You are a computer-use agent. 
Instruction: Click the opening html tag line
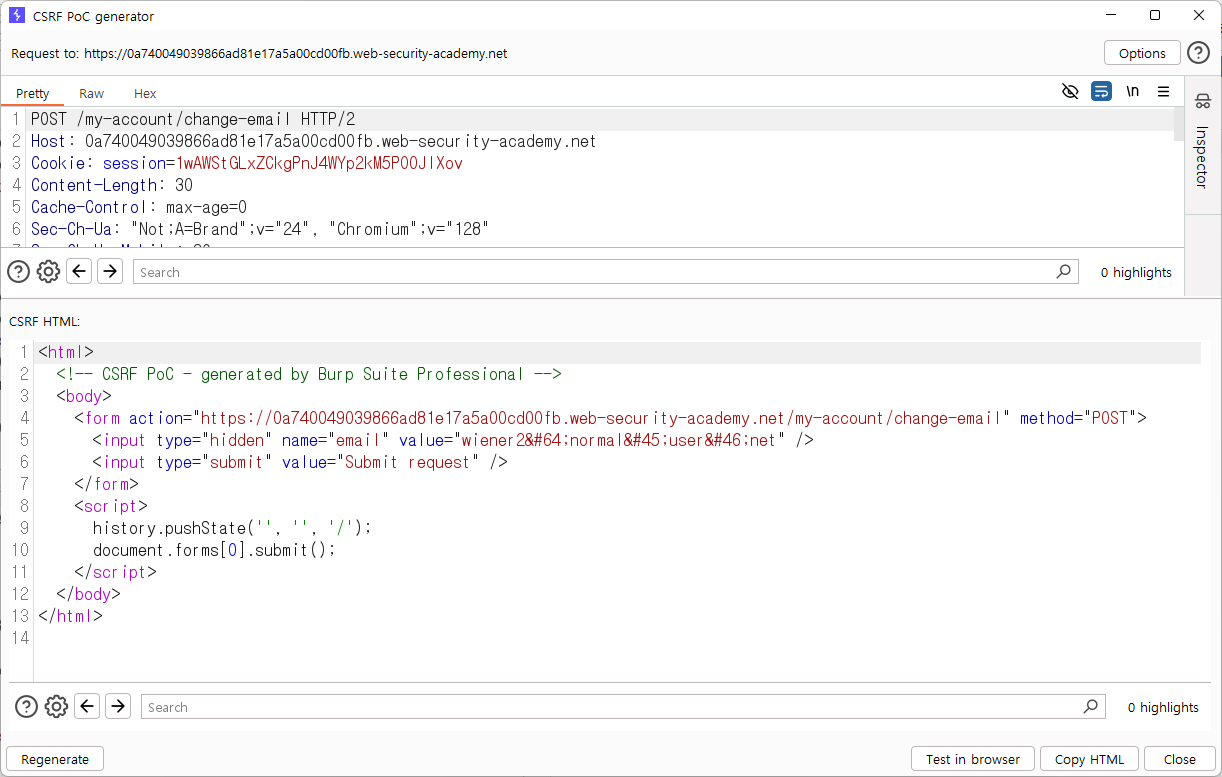(x=66, y=352)
